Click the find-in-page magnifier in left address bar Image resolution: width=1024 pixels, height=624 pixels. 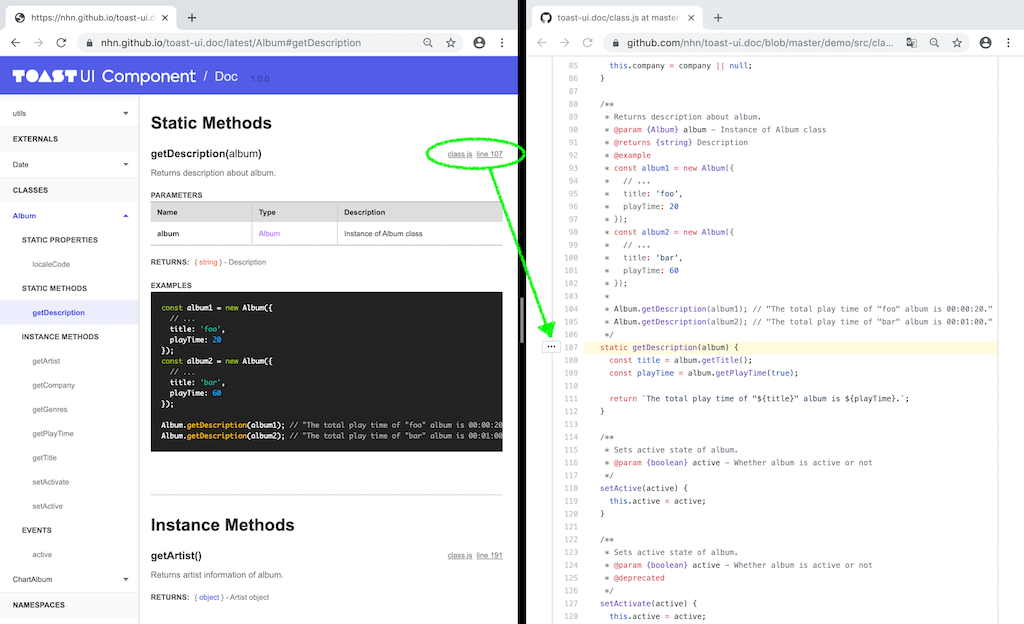click(428, 43)
